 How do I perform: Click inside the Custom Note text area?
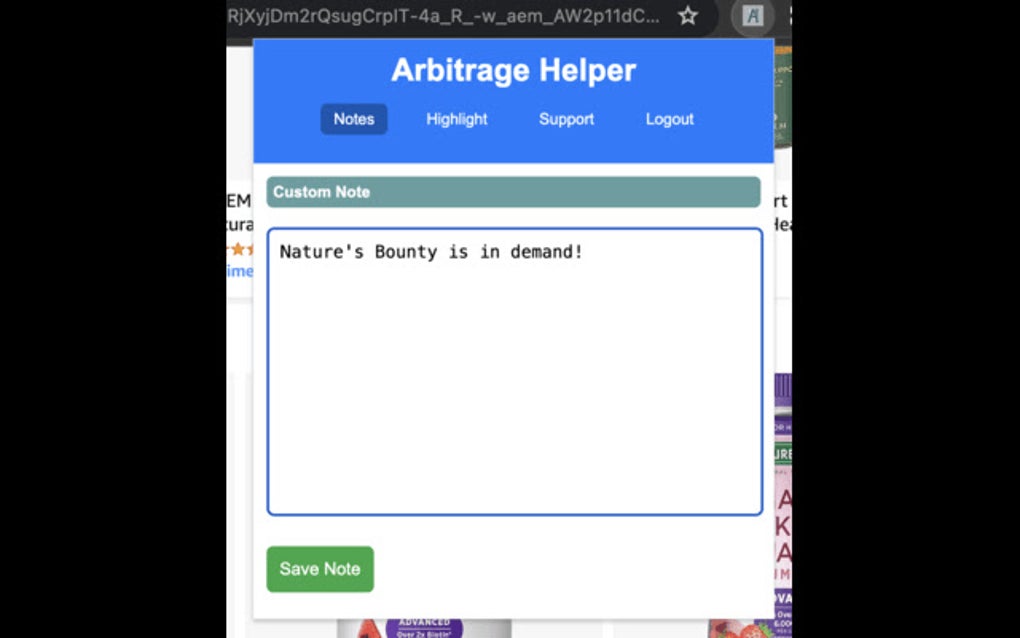pos(513,370)
